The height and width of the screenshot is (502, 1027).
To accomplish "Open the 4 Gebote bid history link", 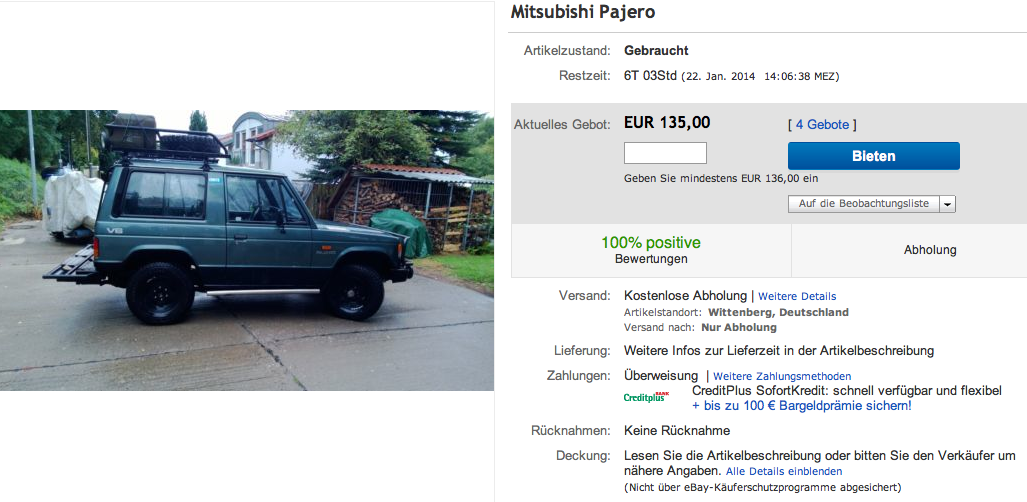I will 822,125.
